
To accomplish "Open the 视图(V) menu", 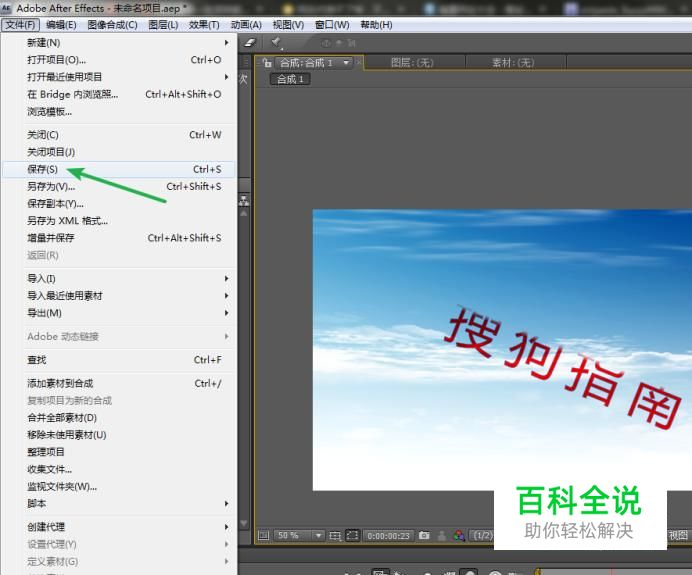I will coord(288,25).
